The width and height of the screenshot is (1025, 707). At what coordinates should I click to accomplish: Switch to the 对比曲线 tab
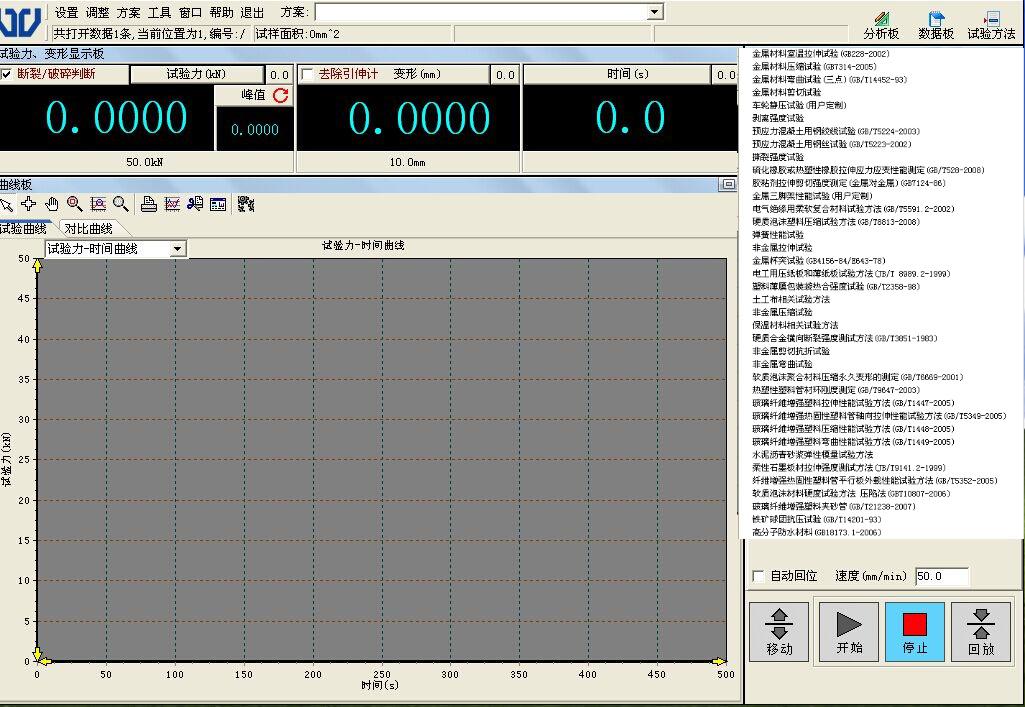click(88, 229)
